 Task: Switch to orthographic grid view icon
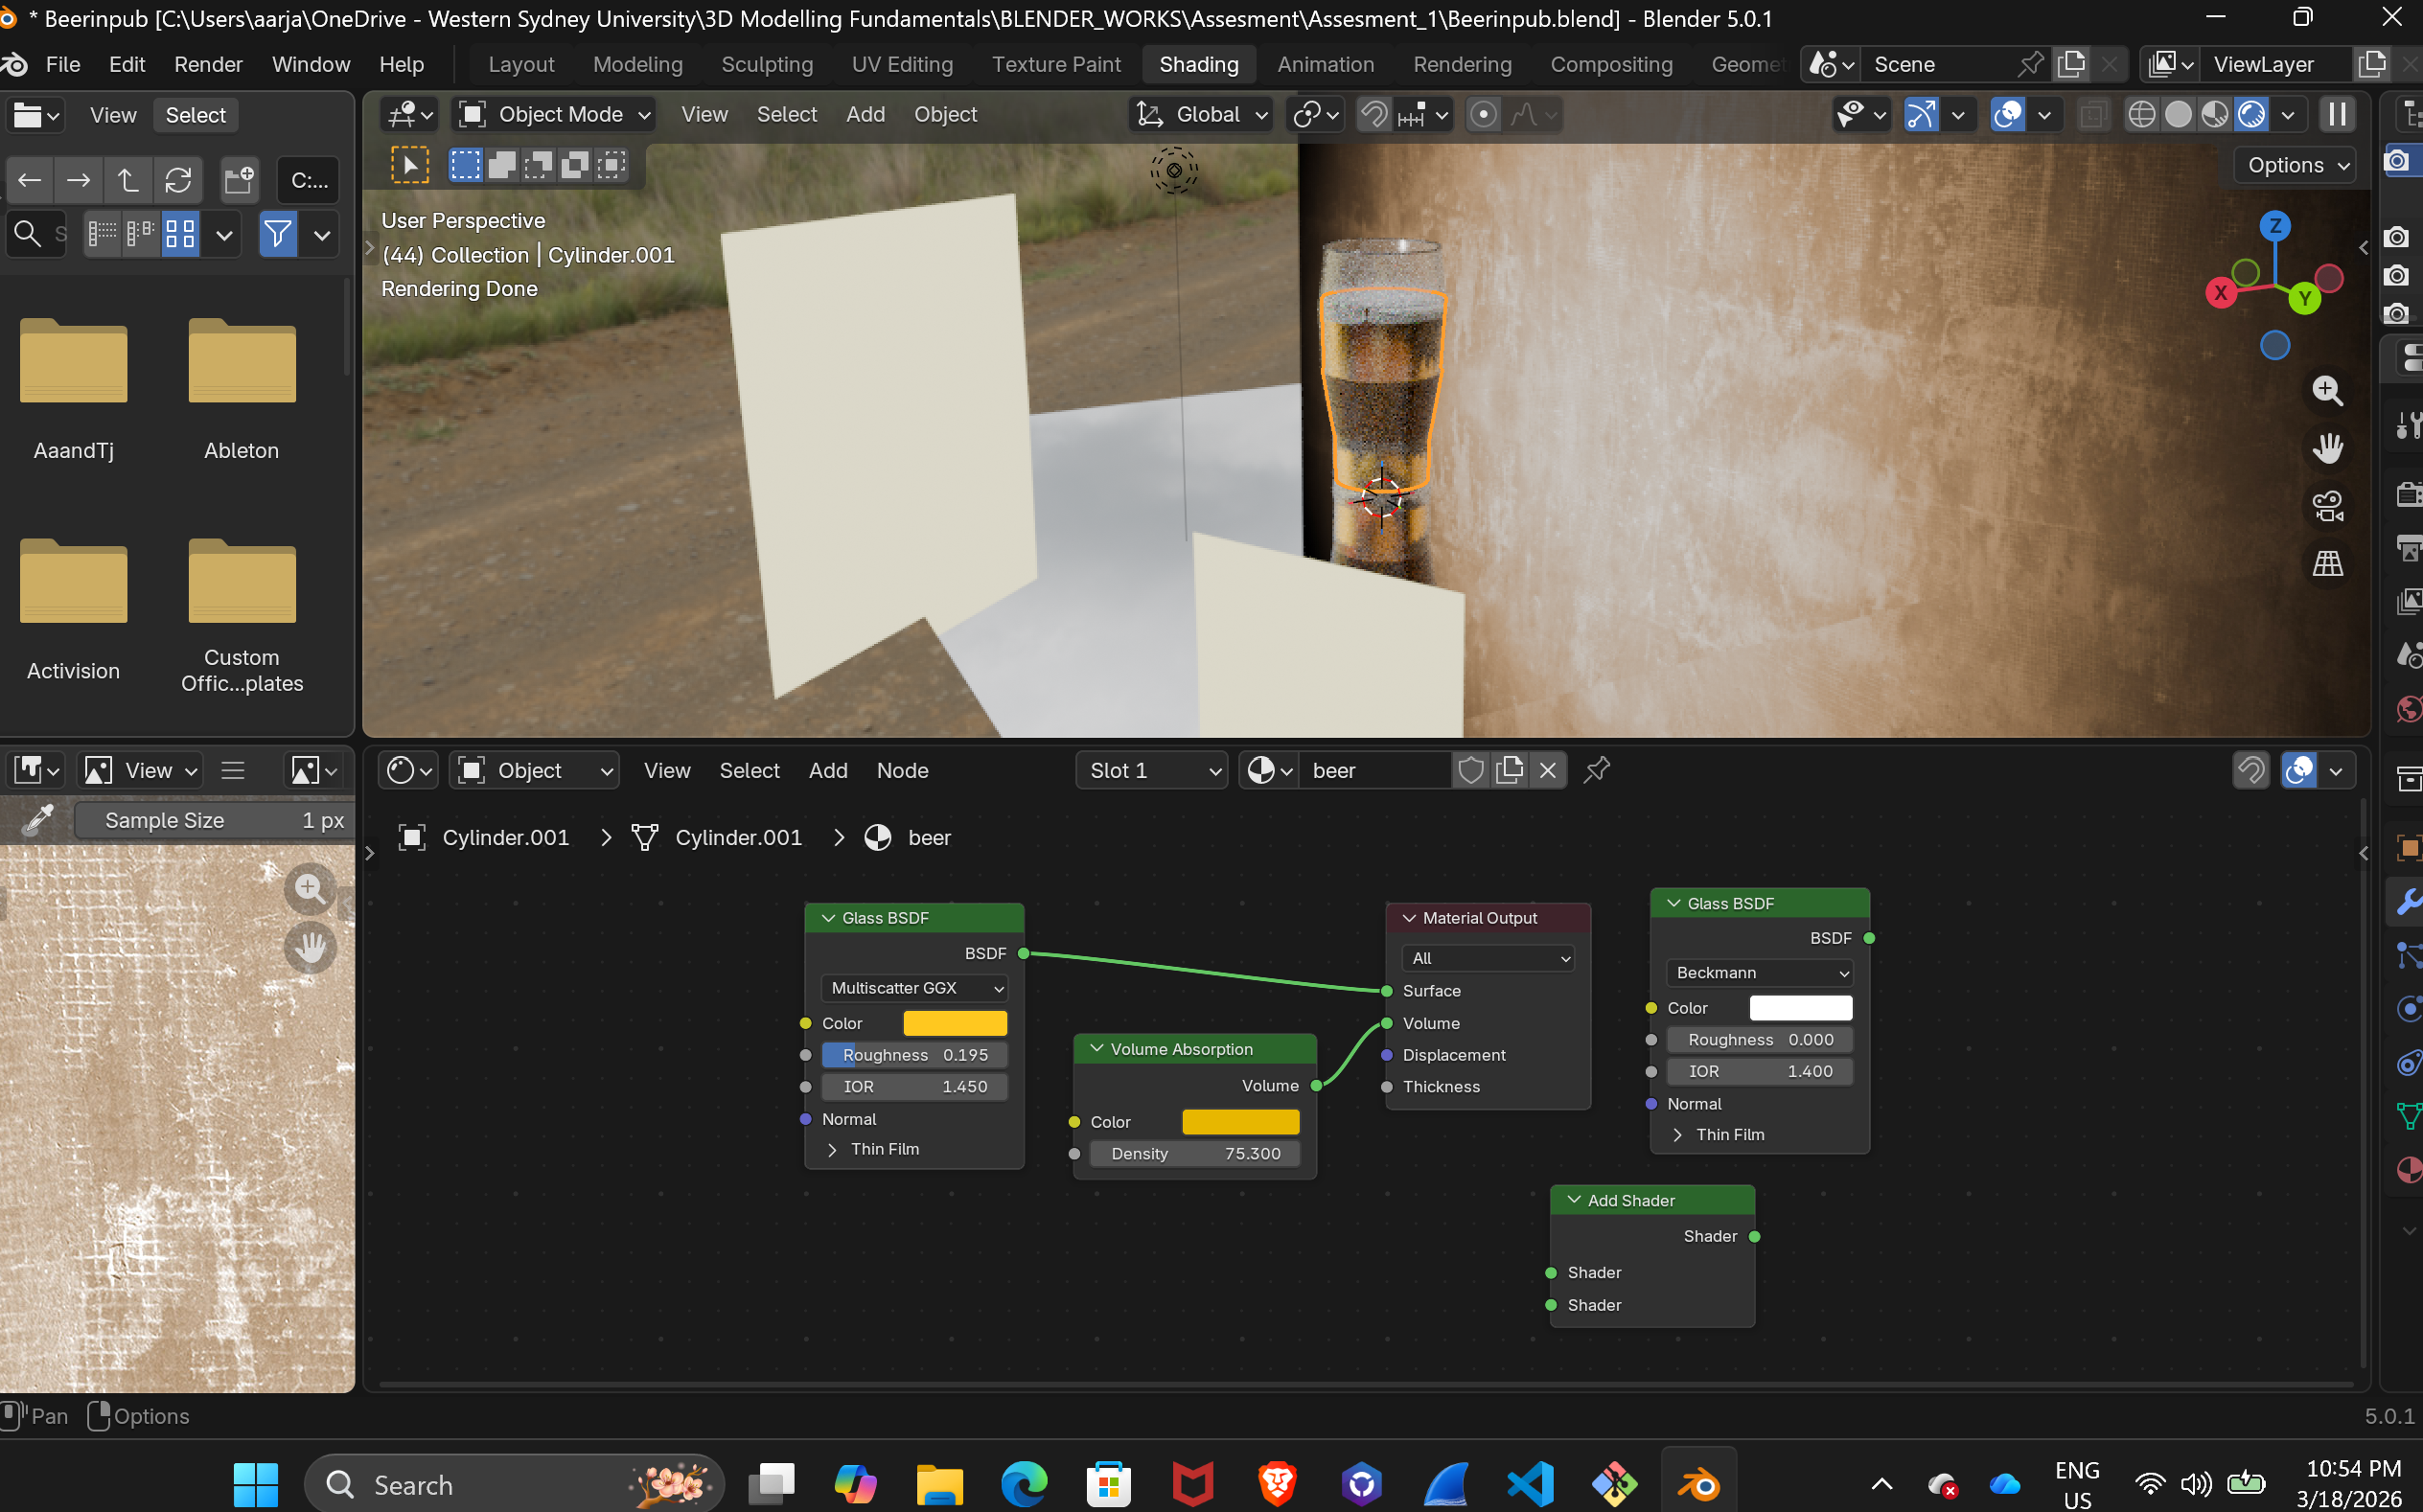point(2327,563)
